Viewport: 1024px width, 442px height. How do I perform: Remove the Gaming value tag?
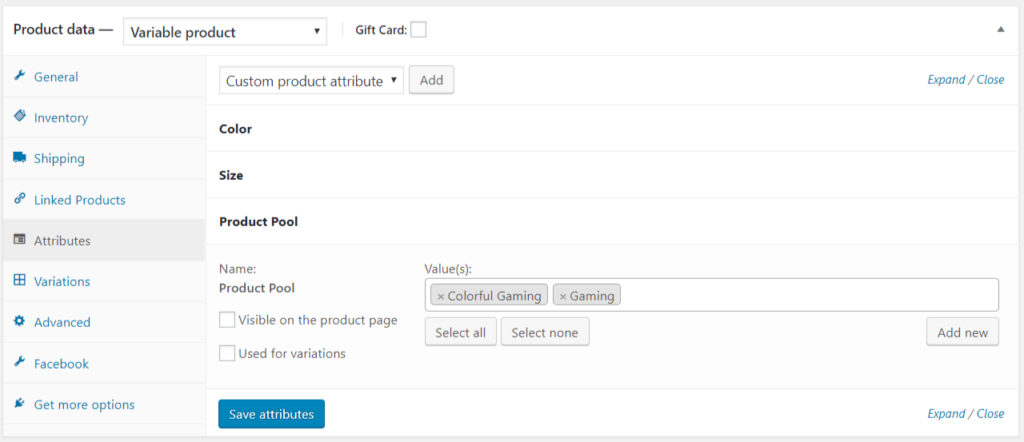click(563, 296)
